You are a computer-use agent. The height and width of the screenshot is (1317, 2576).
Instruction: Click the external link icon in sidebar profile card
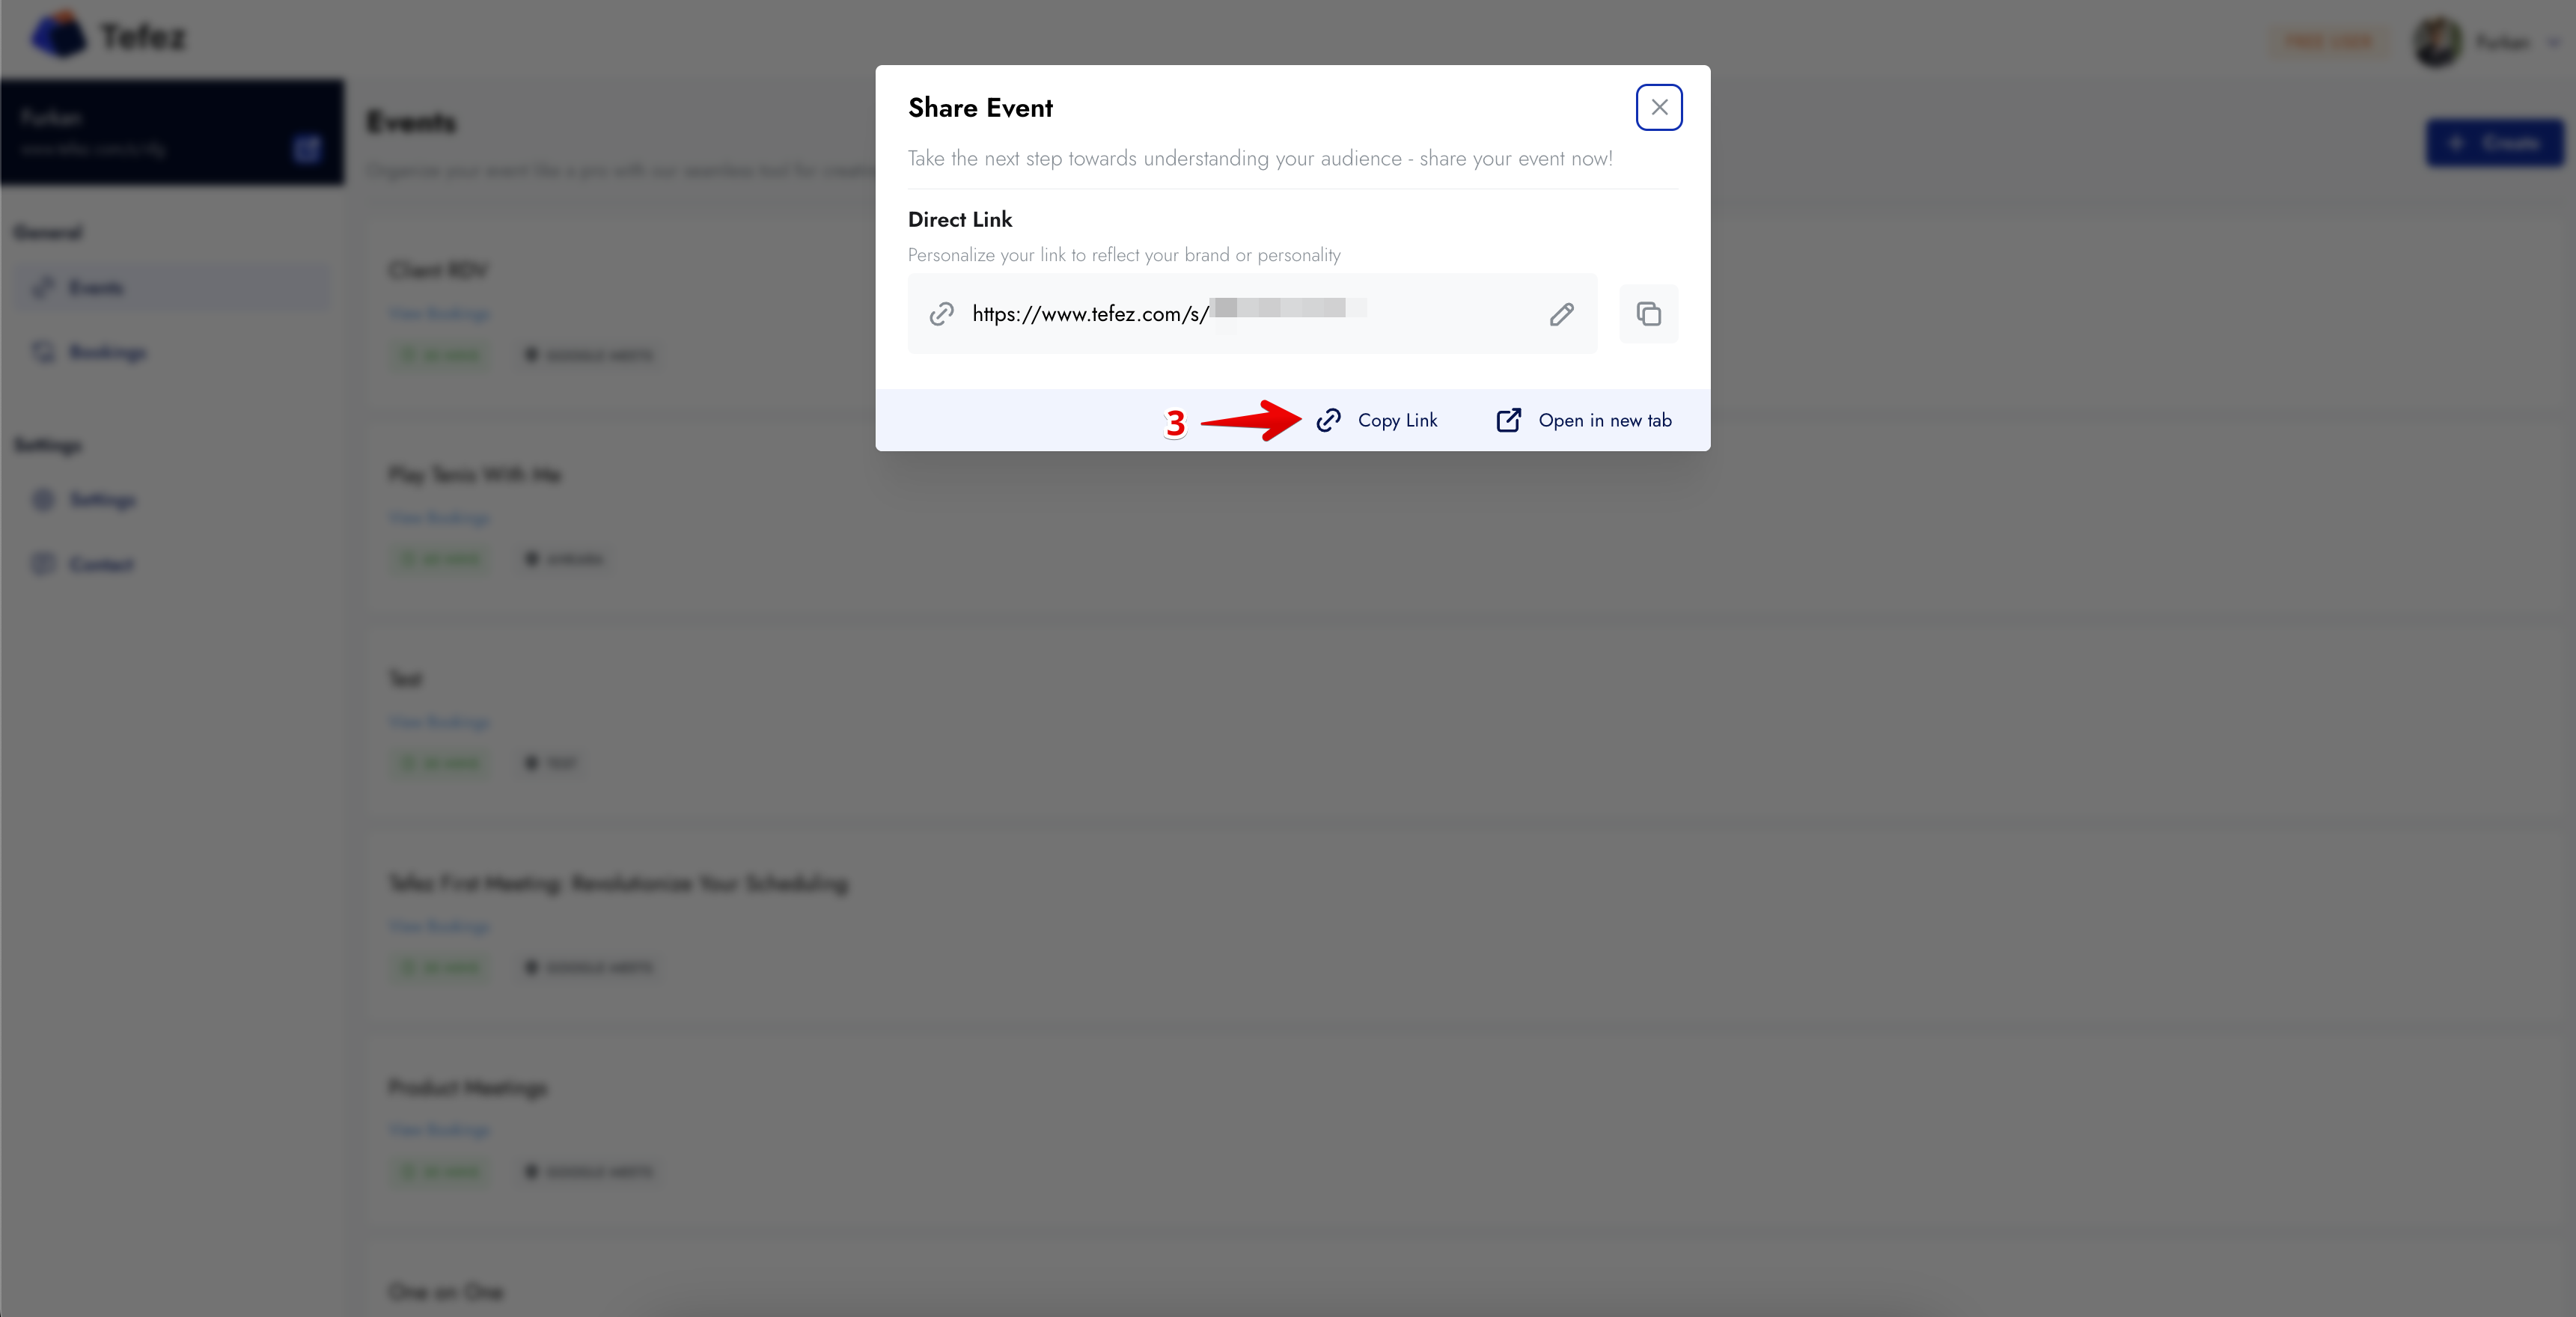coord(308,149)
